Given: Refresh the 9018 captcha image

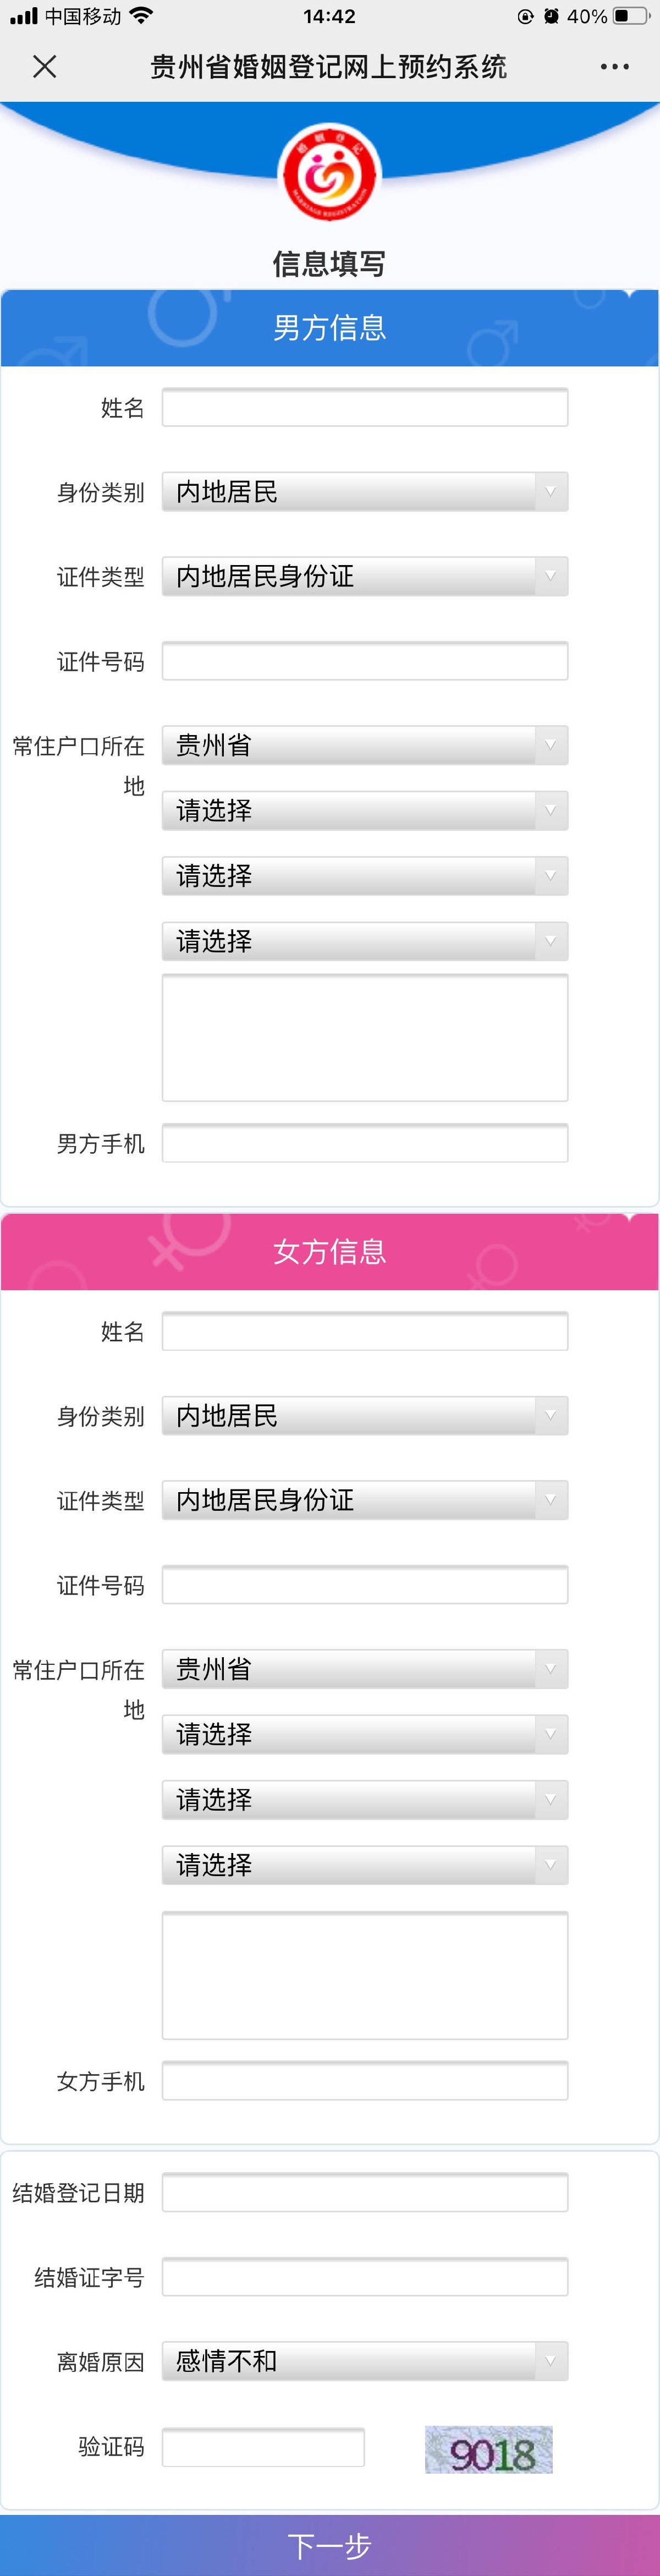Looking at the screenshot, I should click(x=488, y=2449).
